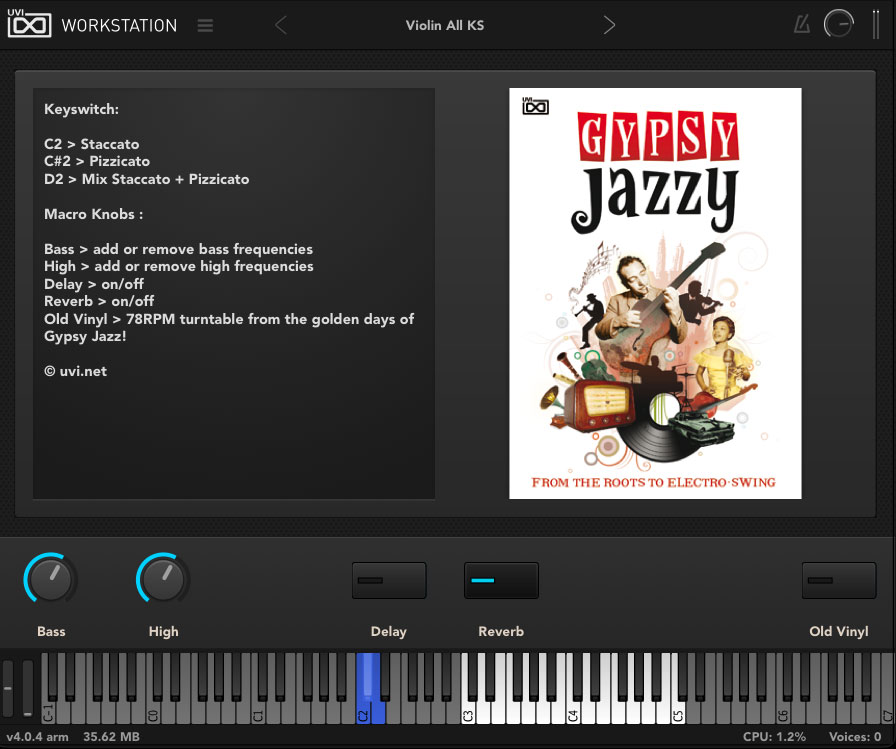Screen dimensions: 896x749
Task: Select the edit pencil icon near top right
Action: point(801,23)
